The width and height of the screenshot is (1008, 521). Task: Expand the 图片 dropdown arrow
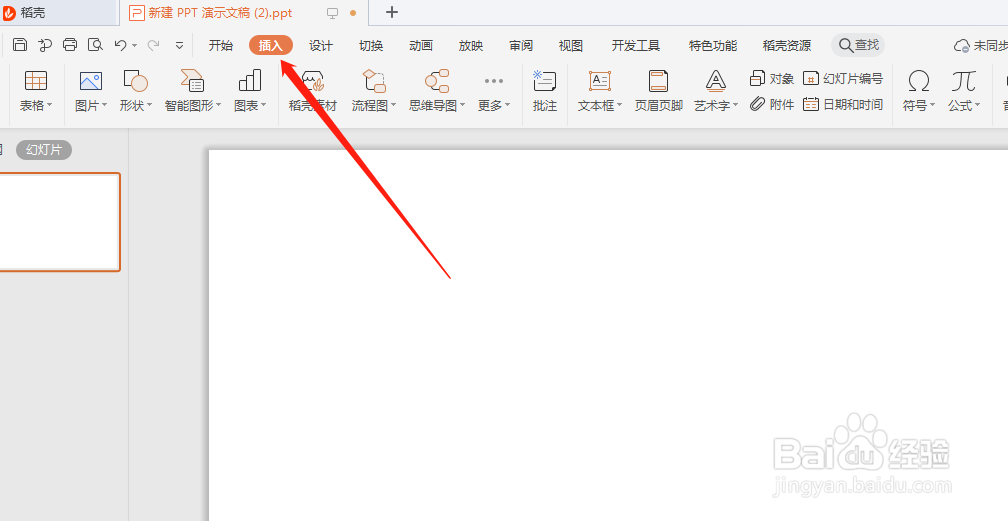point(105,105)
